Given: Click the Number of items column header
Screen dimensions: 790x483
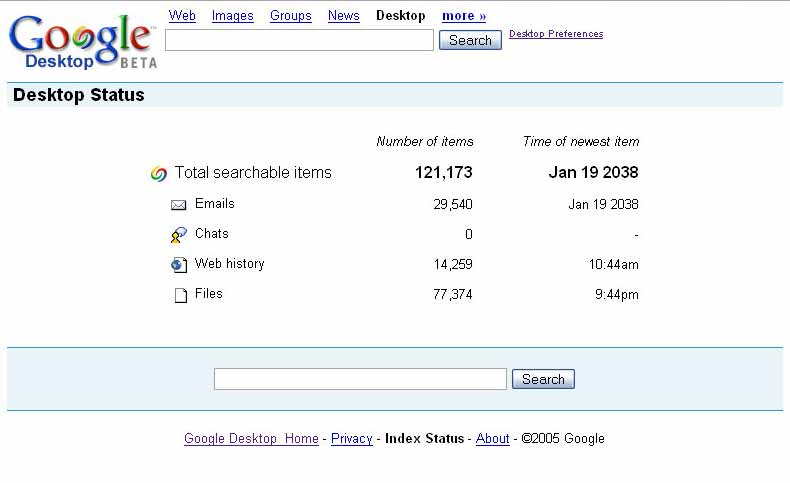Looking at the screenshot, I should tap(425, 142).
